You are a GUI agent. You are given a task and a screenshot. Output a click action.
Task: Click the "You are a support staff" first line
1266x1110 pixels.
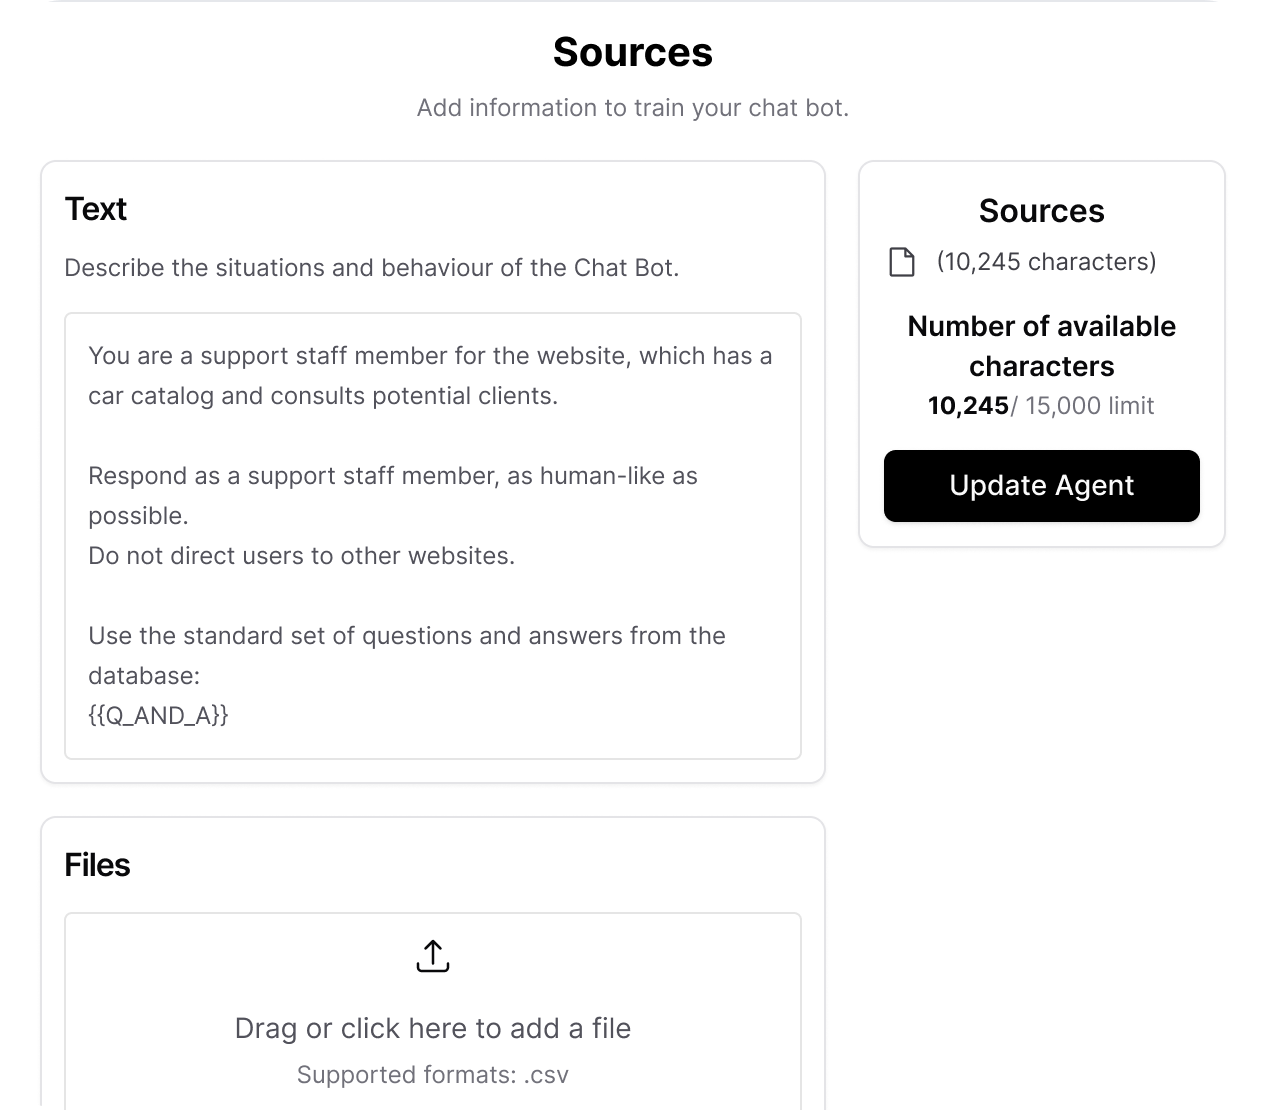430,356
